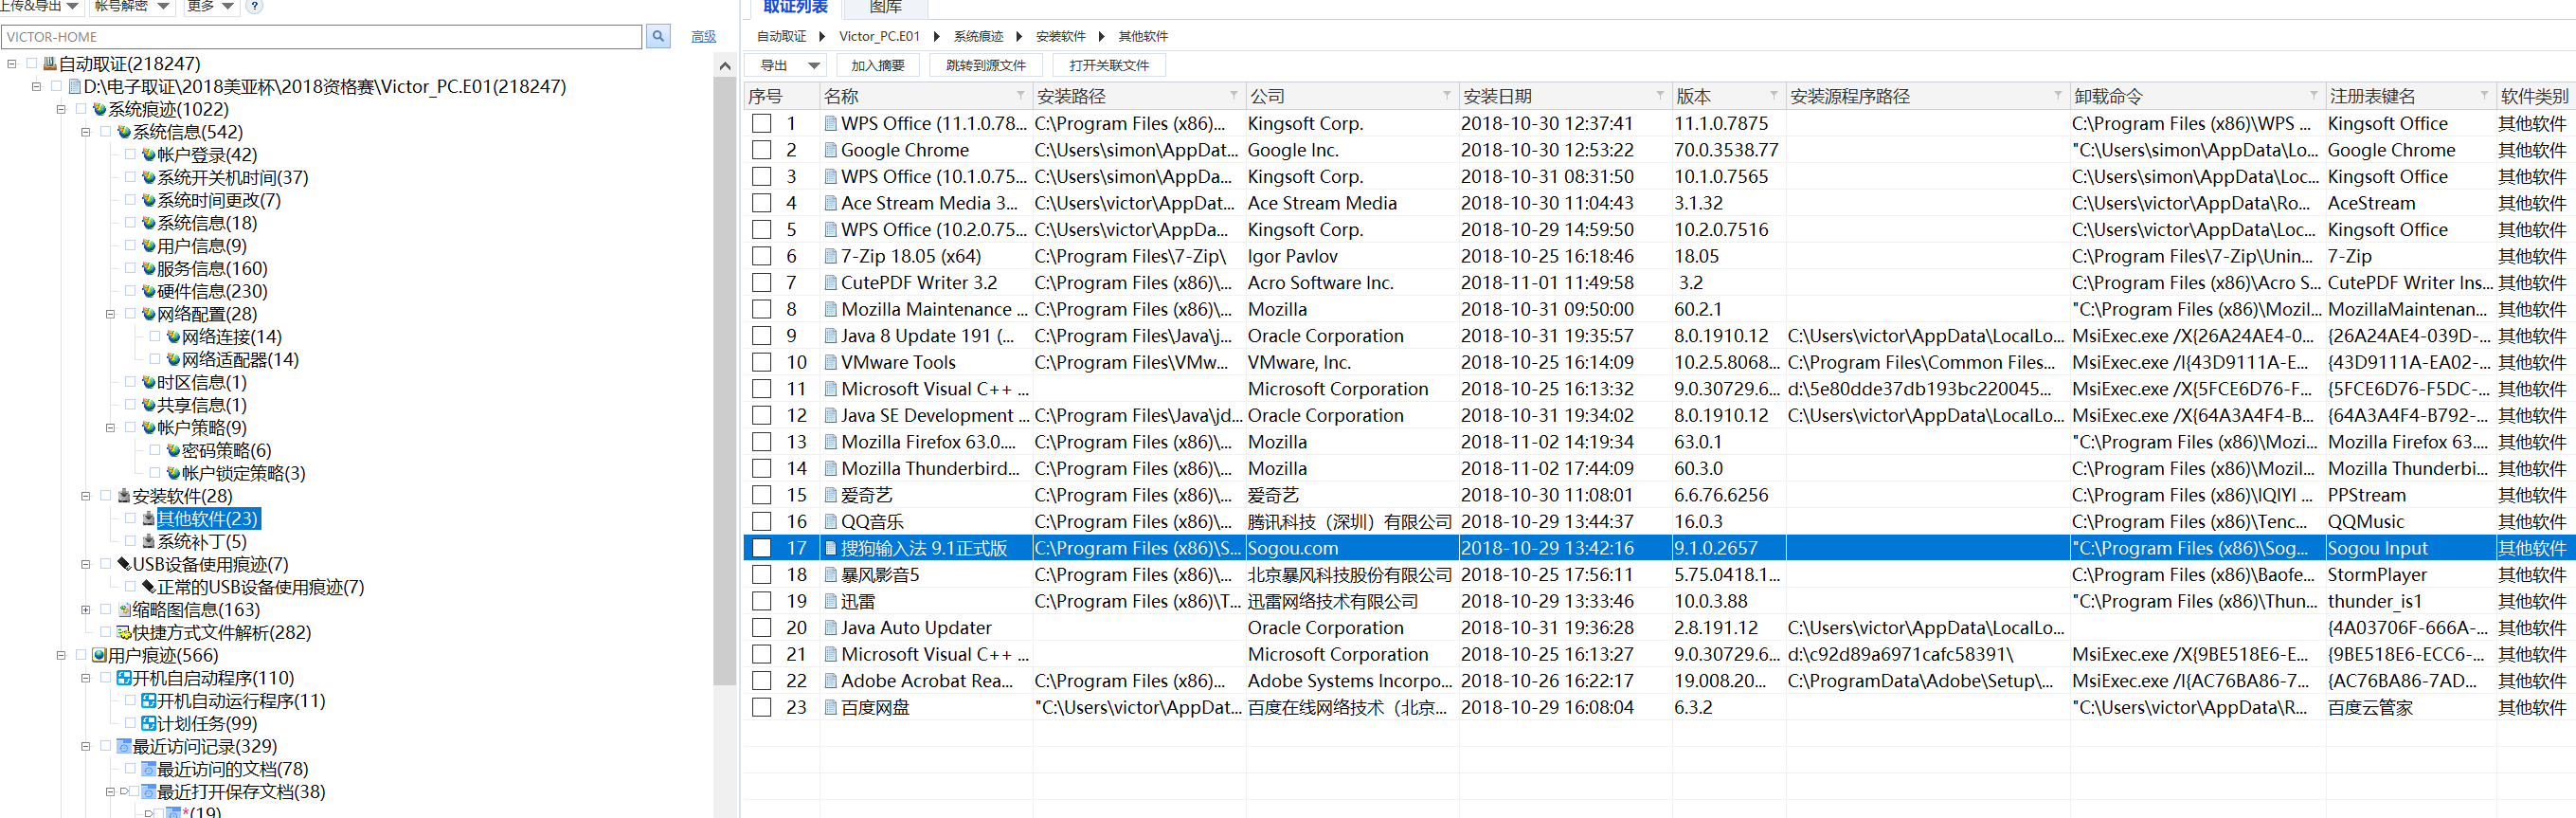
Task: Click the left tree panel vertical scrollbar
Action: coord(724,380)
